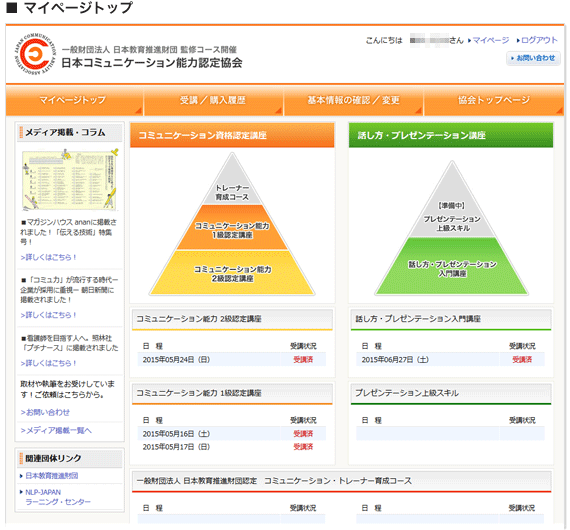Select 話し方・プレゼンテーション入門講座 pyramid tier
Screen dimensions: 570x530
[x=452, y=267]
